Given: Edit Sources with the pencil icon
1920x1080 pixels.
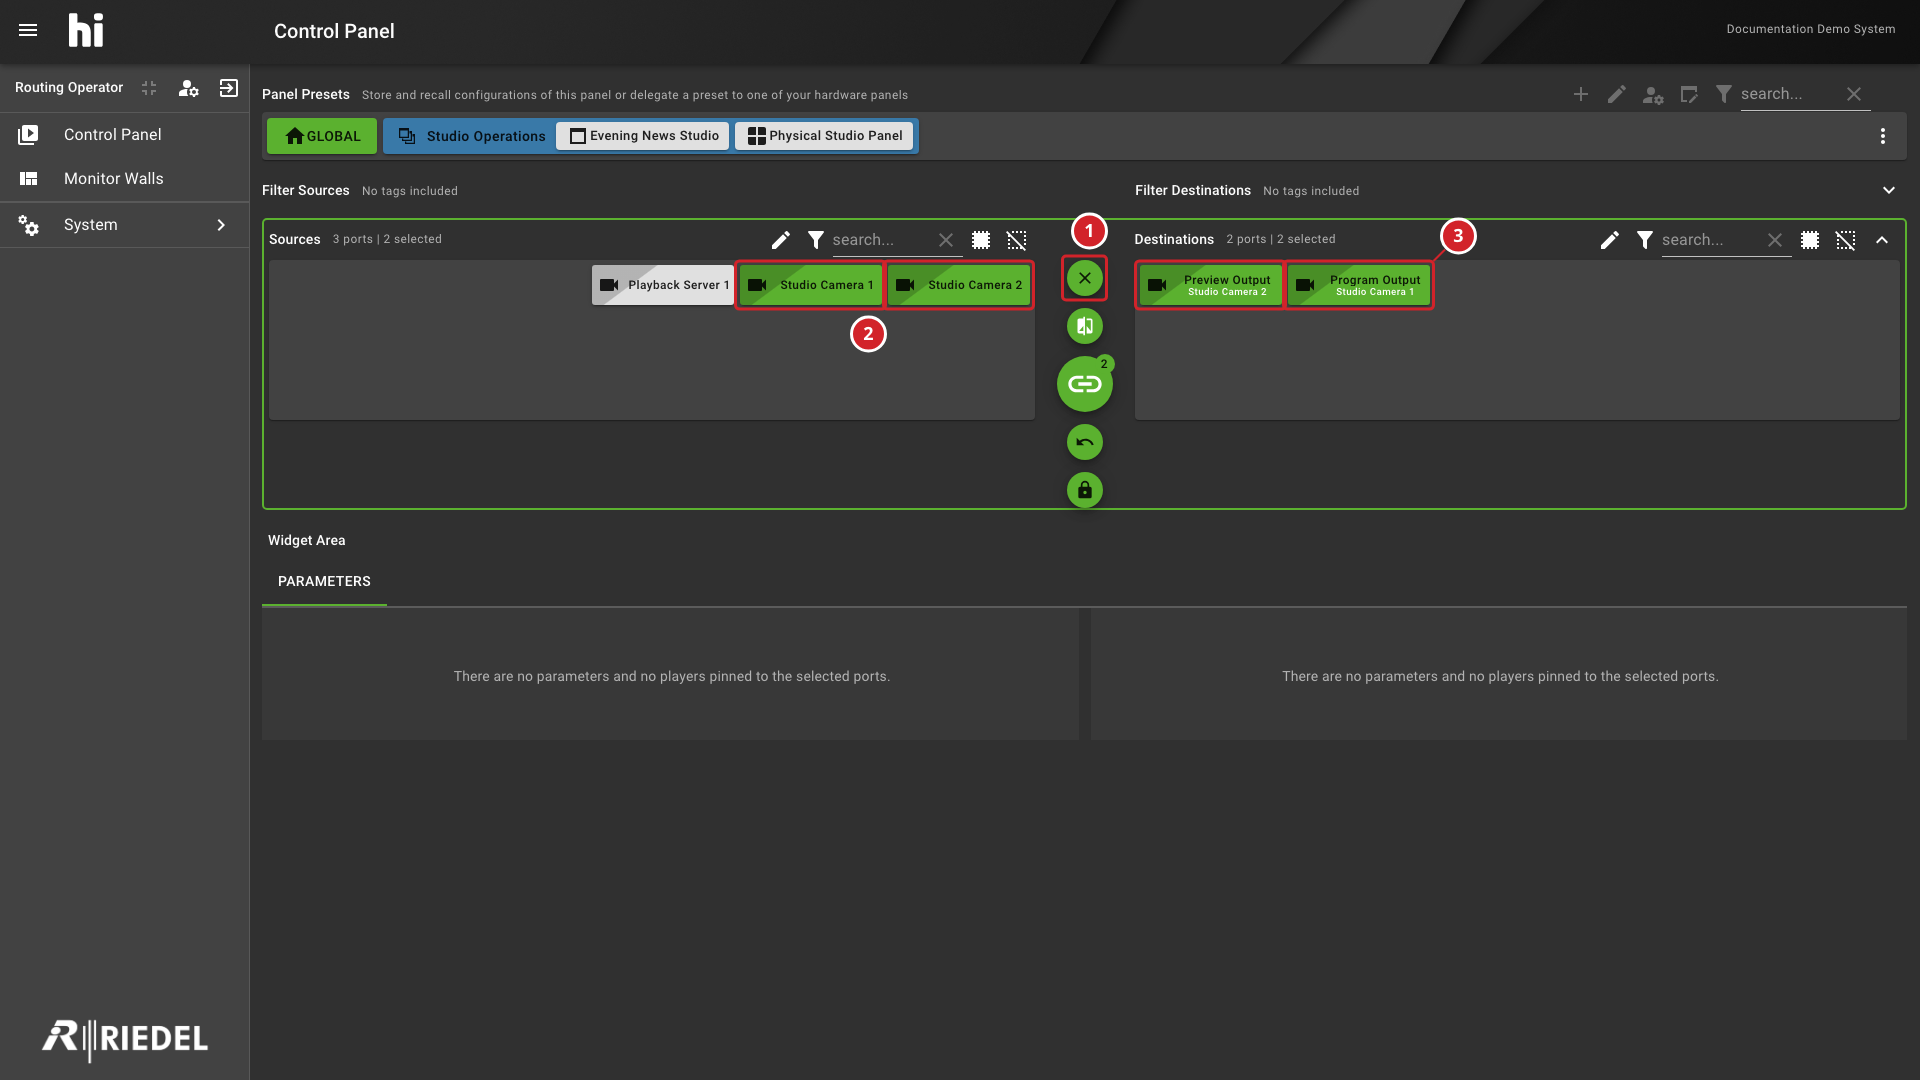Looking at the screenshot, I should (781, 240).
